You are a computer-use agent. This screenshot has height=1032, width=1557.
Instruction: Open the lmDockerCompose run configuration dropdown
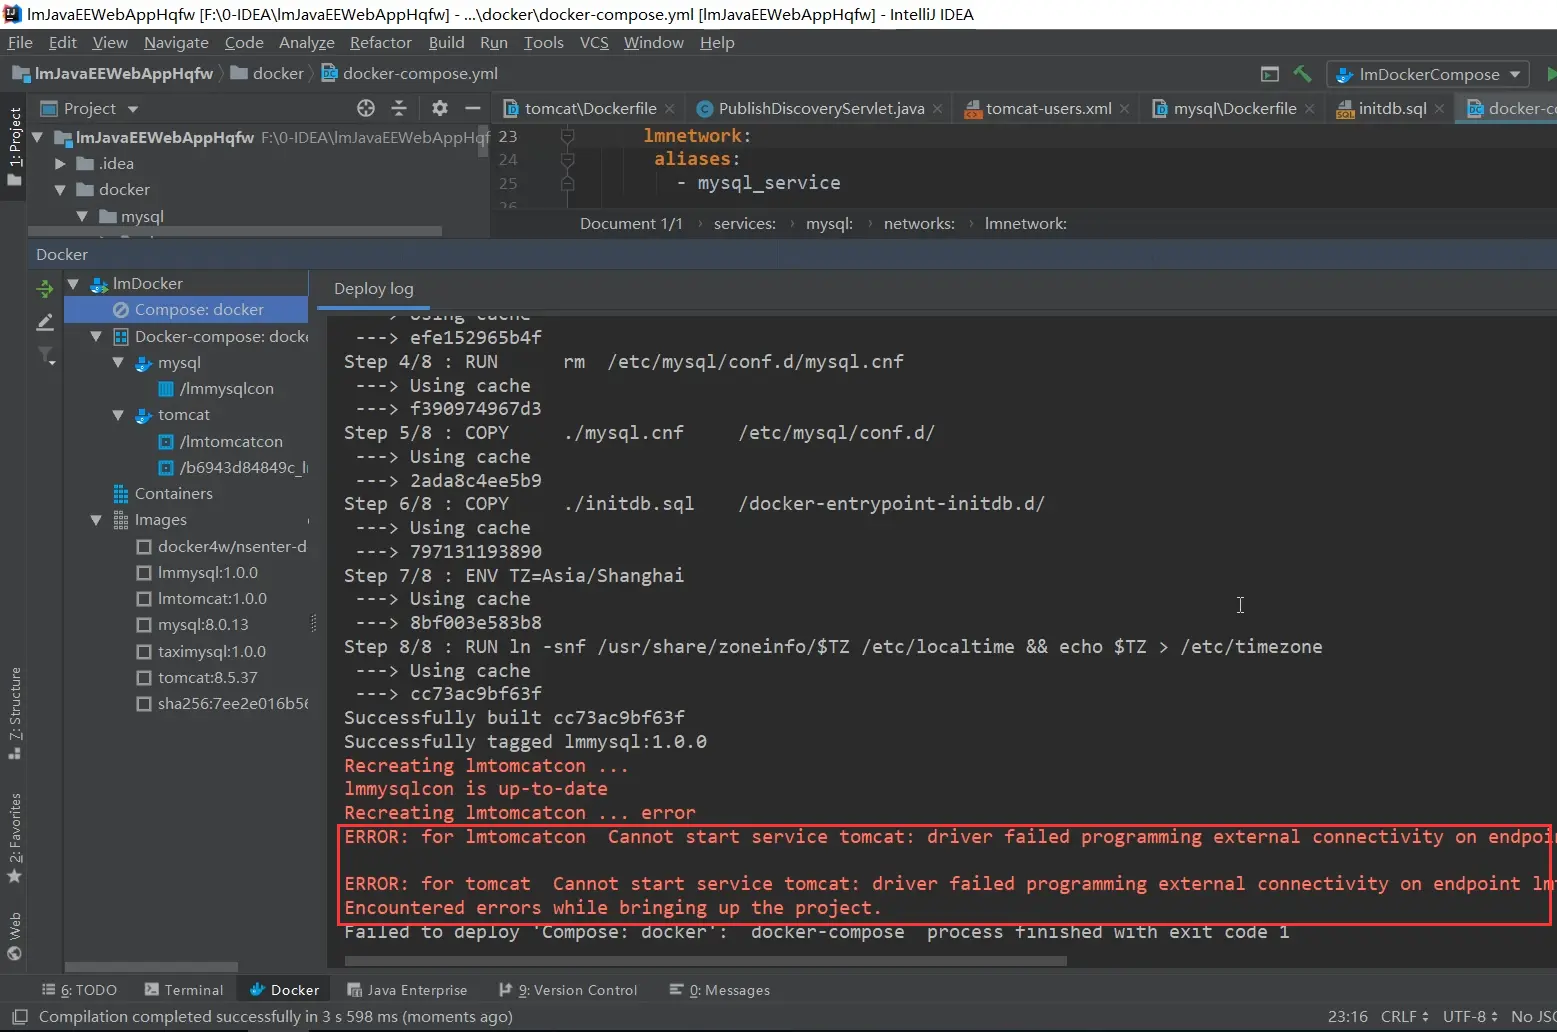coord(1429,74)
